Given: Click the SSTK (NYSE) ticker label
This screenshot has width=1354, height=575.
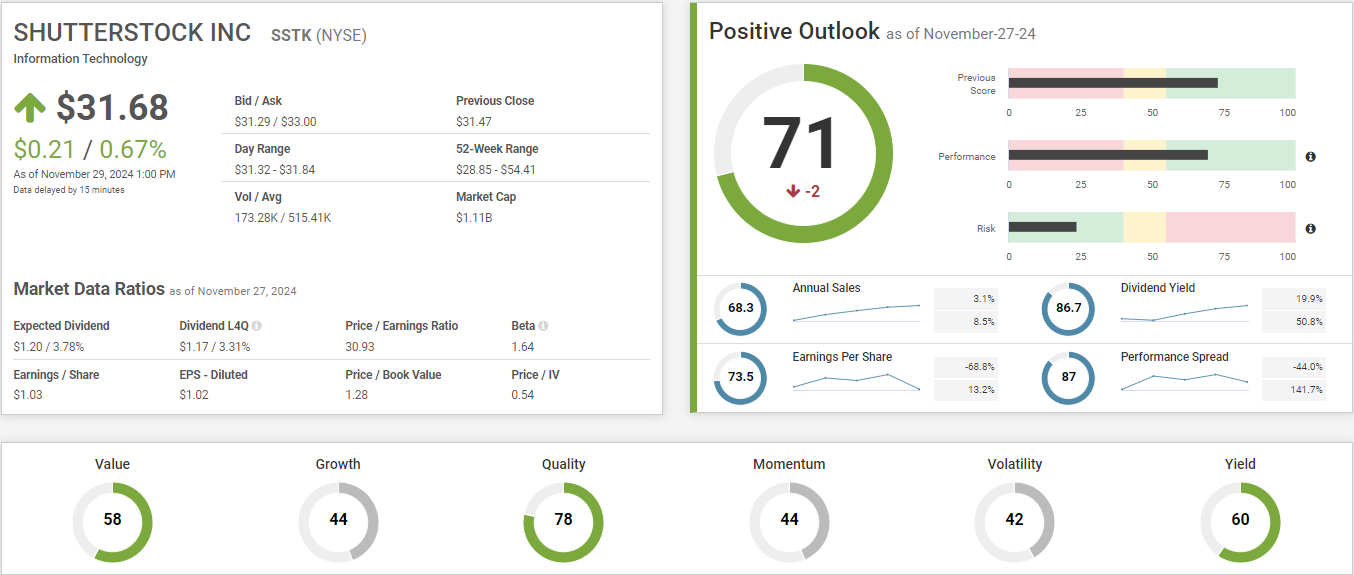Looking at the screenshot, I should click(x=319, y=36).
